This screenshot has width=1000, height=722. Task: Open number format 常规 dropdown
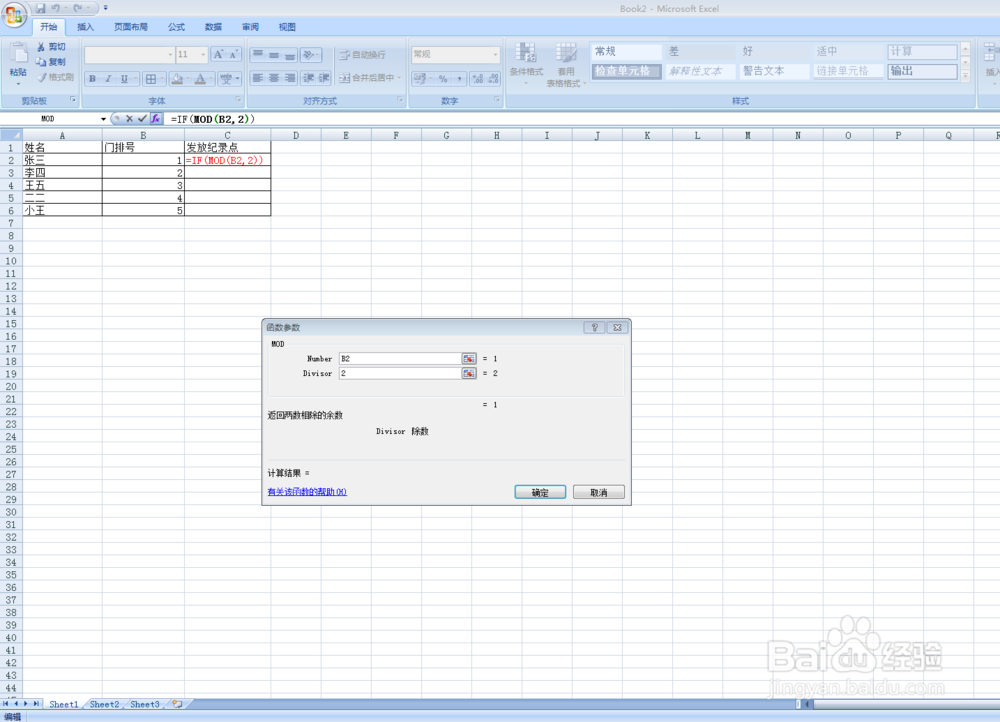[x=496, y=55]
